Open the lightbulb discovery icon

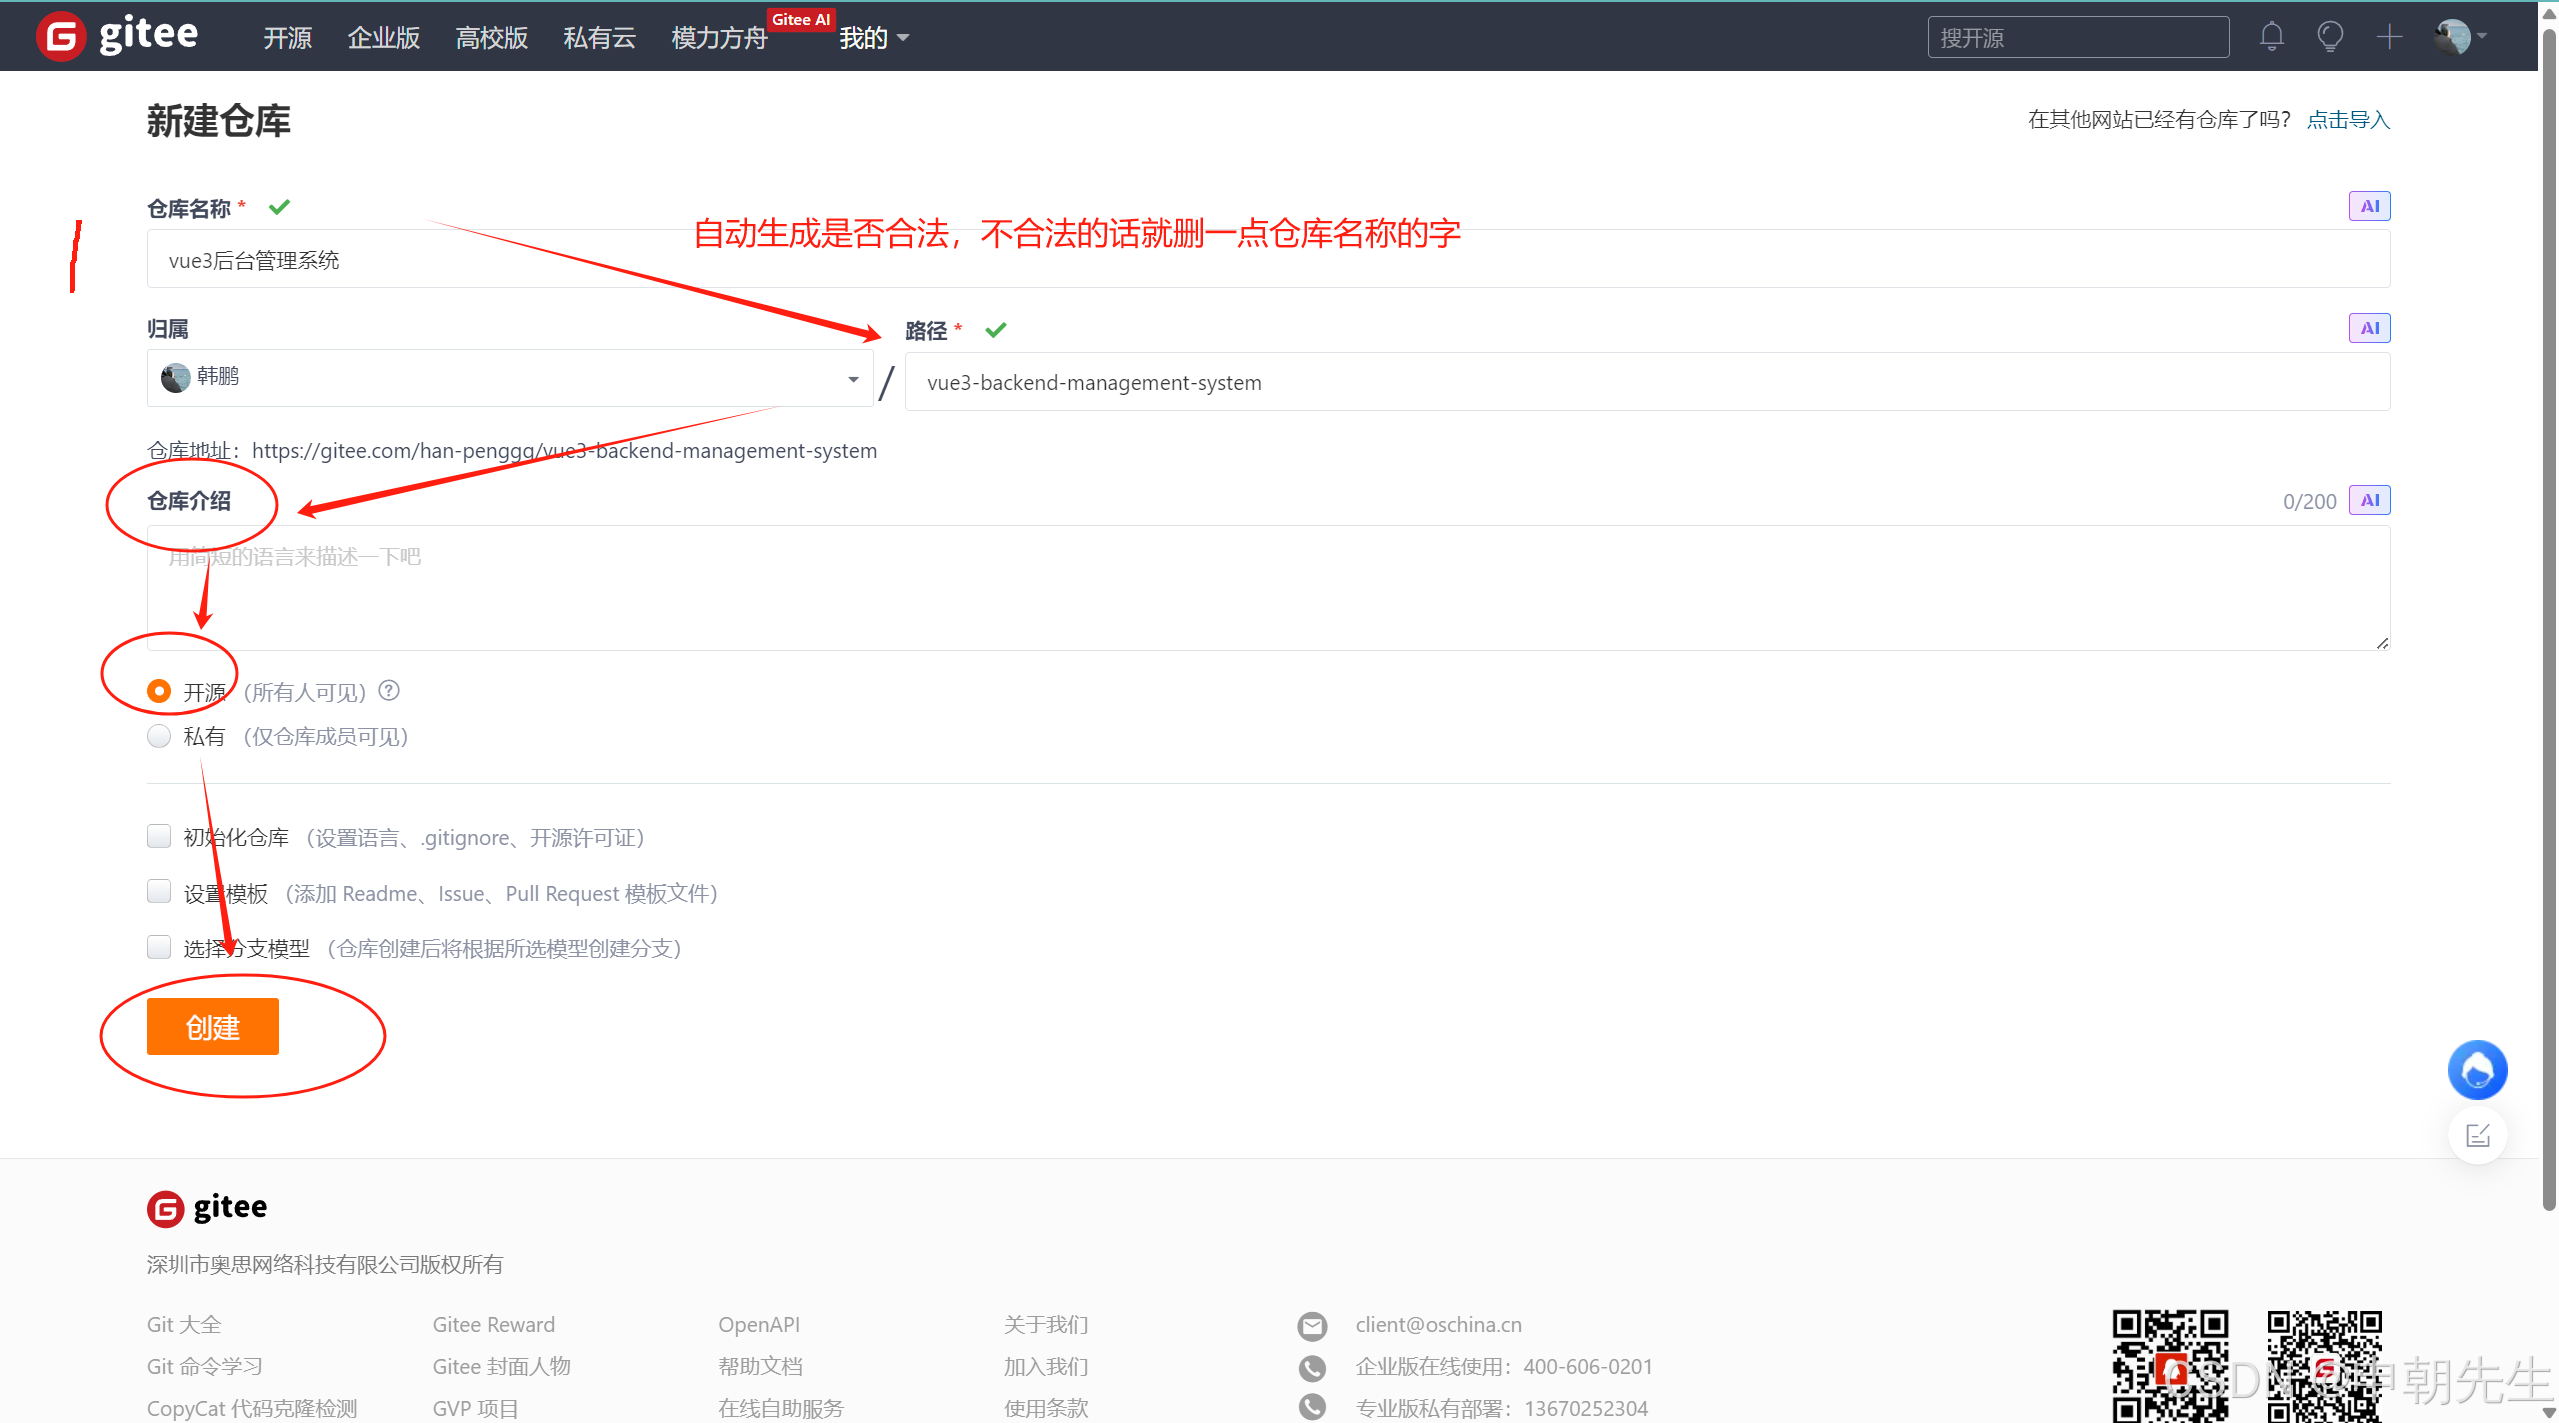pyautogui.click(x=2330, y=37)
